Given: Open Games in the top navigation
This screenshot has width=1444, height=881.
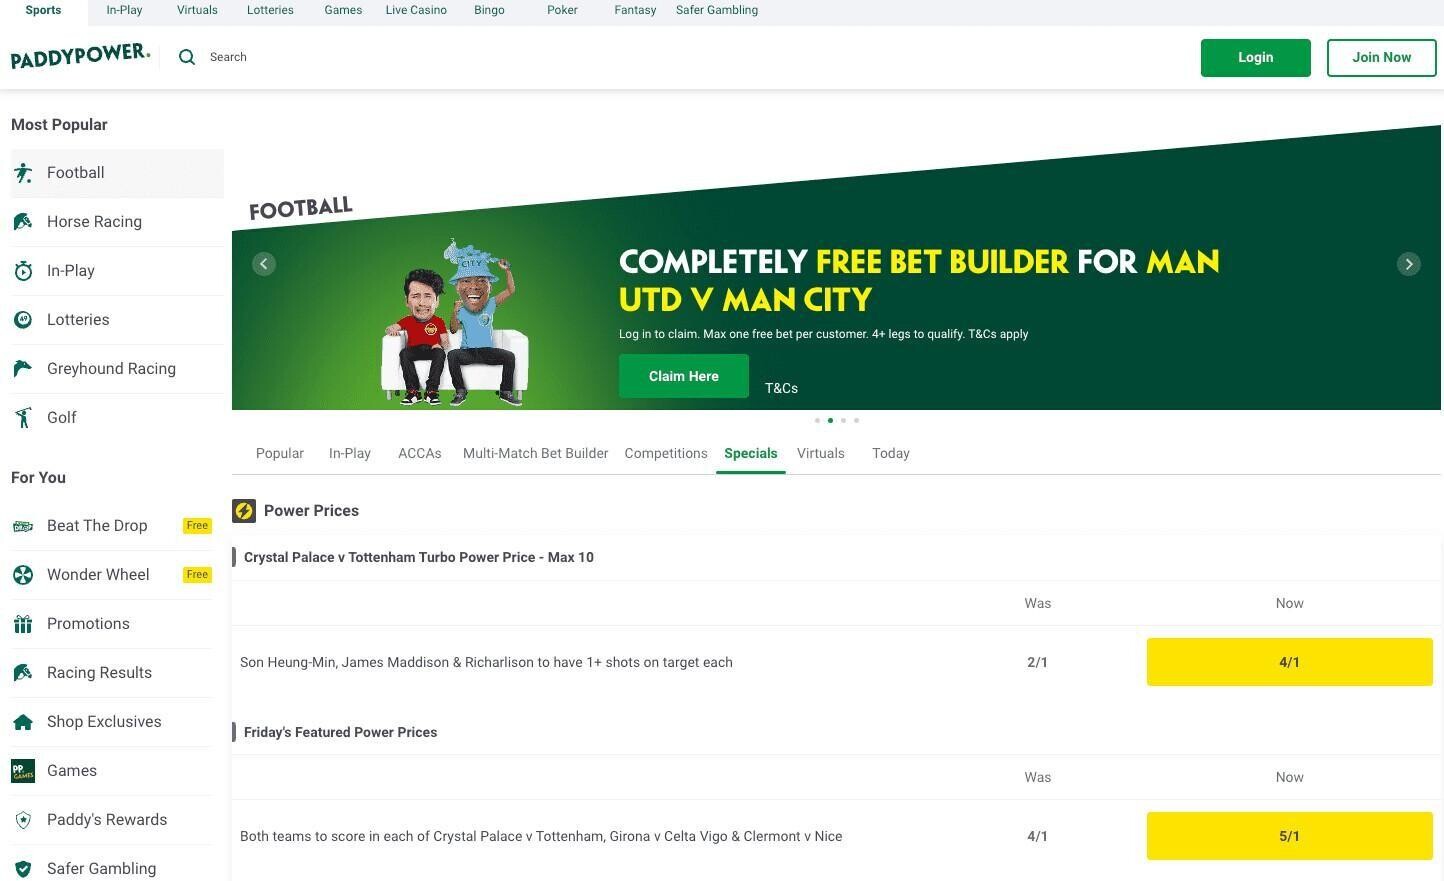Looking at the screenshot, I should pyautogui.click(x=343, y=10).
